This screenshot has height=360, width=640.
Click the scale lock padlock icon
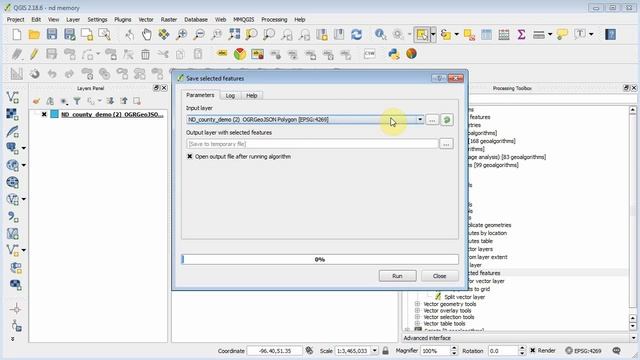pos(385,351)
